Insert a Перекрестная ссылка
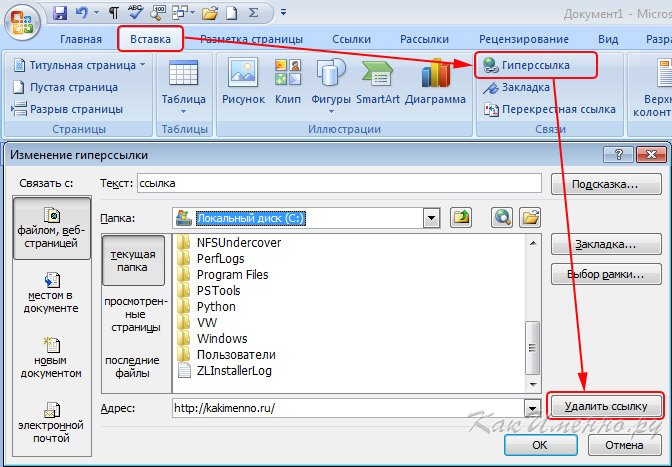Image resolution: width=672 pixels, height=467 pixels. tap(549, 109)
